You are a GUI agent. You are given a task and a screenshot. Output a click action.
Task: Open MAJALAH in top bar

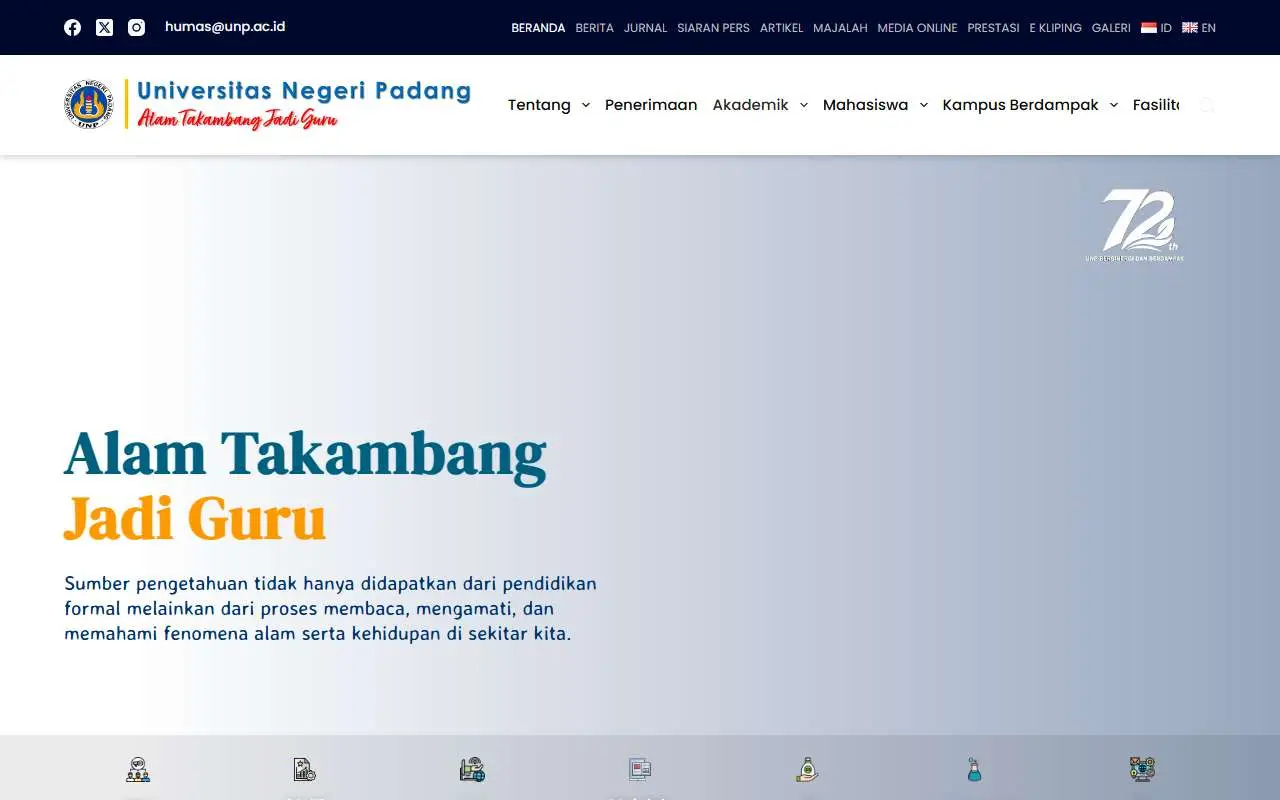[840, 28]
